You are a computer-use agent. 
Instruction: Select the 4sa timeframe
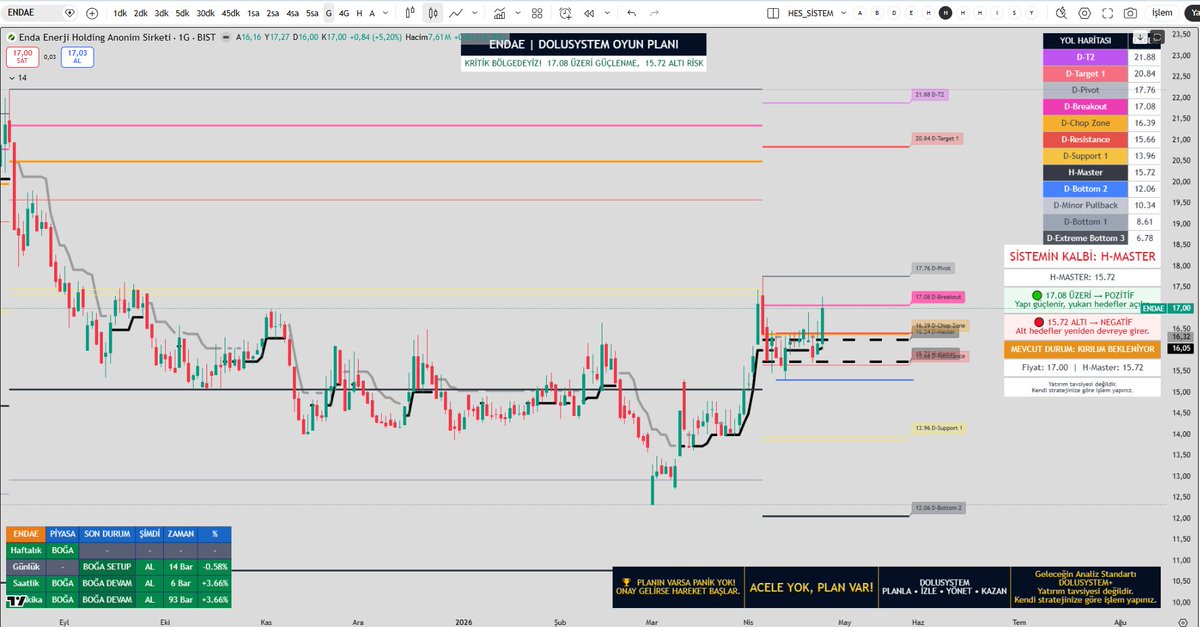[x=292, y=14]
